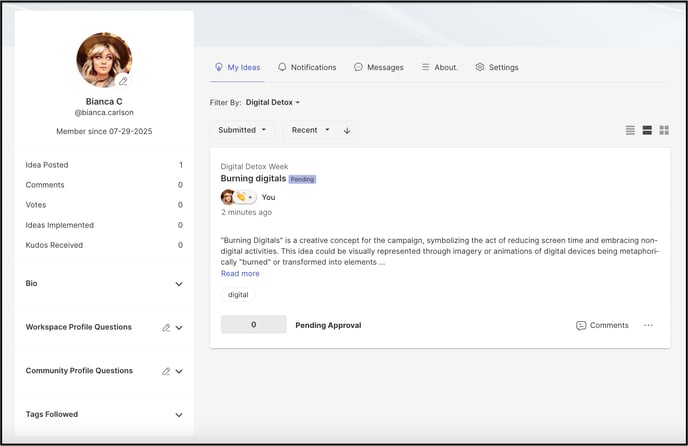Open the Recent sort dropdown

pos(310,130)
